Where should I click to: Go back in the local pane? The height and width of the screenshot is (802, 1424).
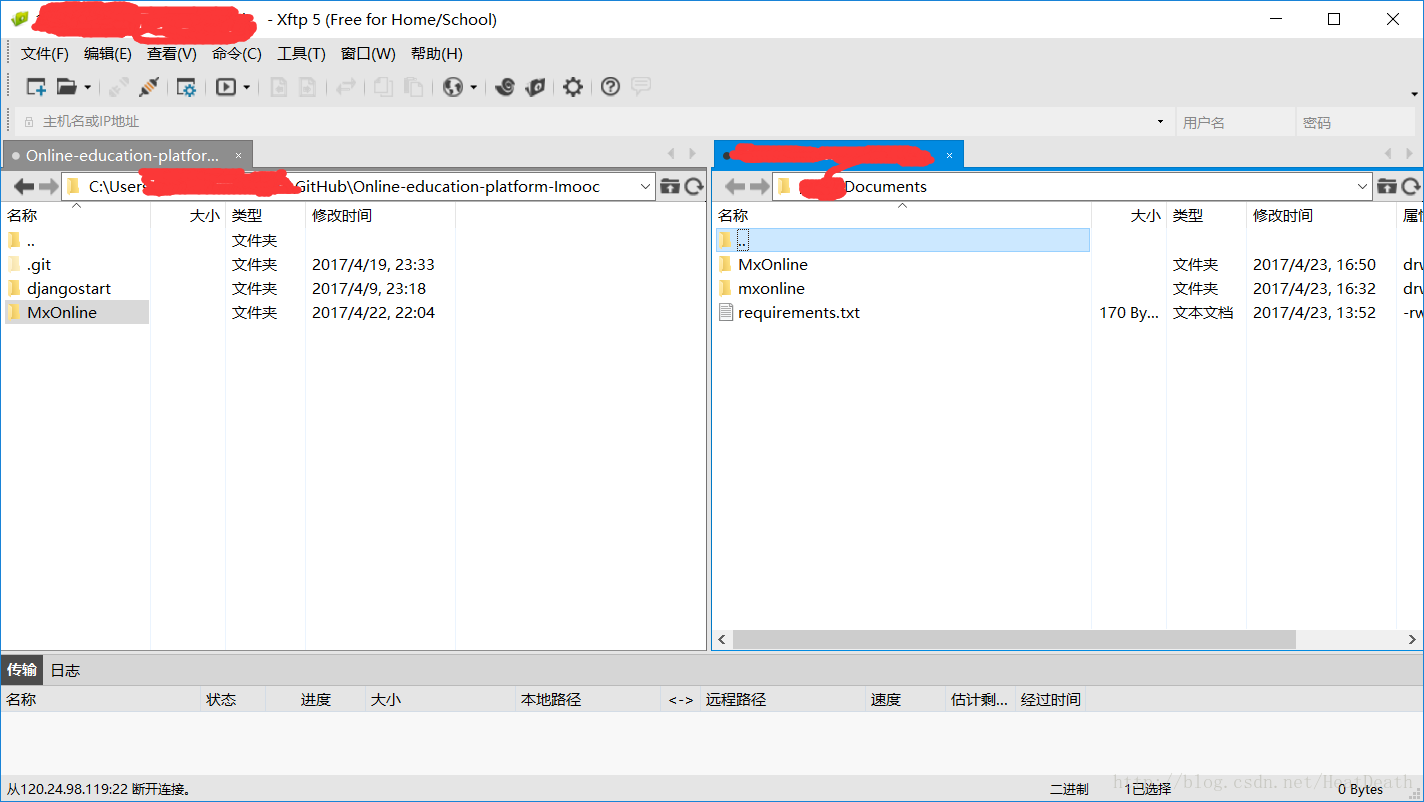pos(24,187)
